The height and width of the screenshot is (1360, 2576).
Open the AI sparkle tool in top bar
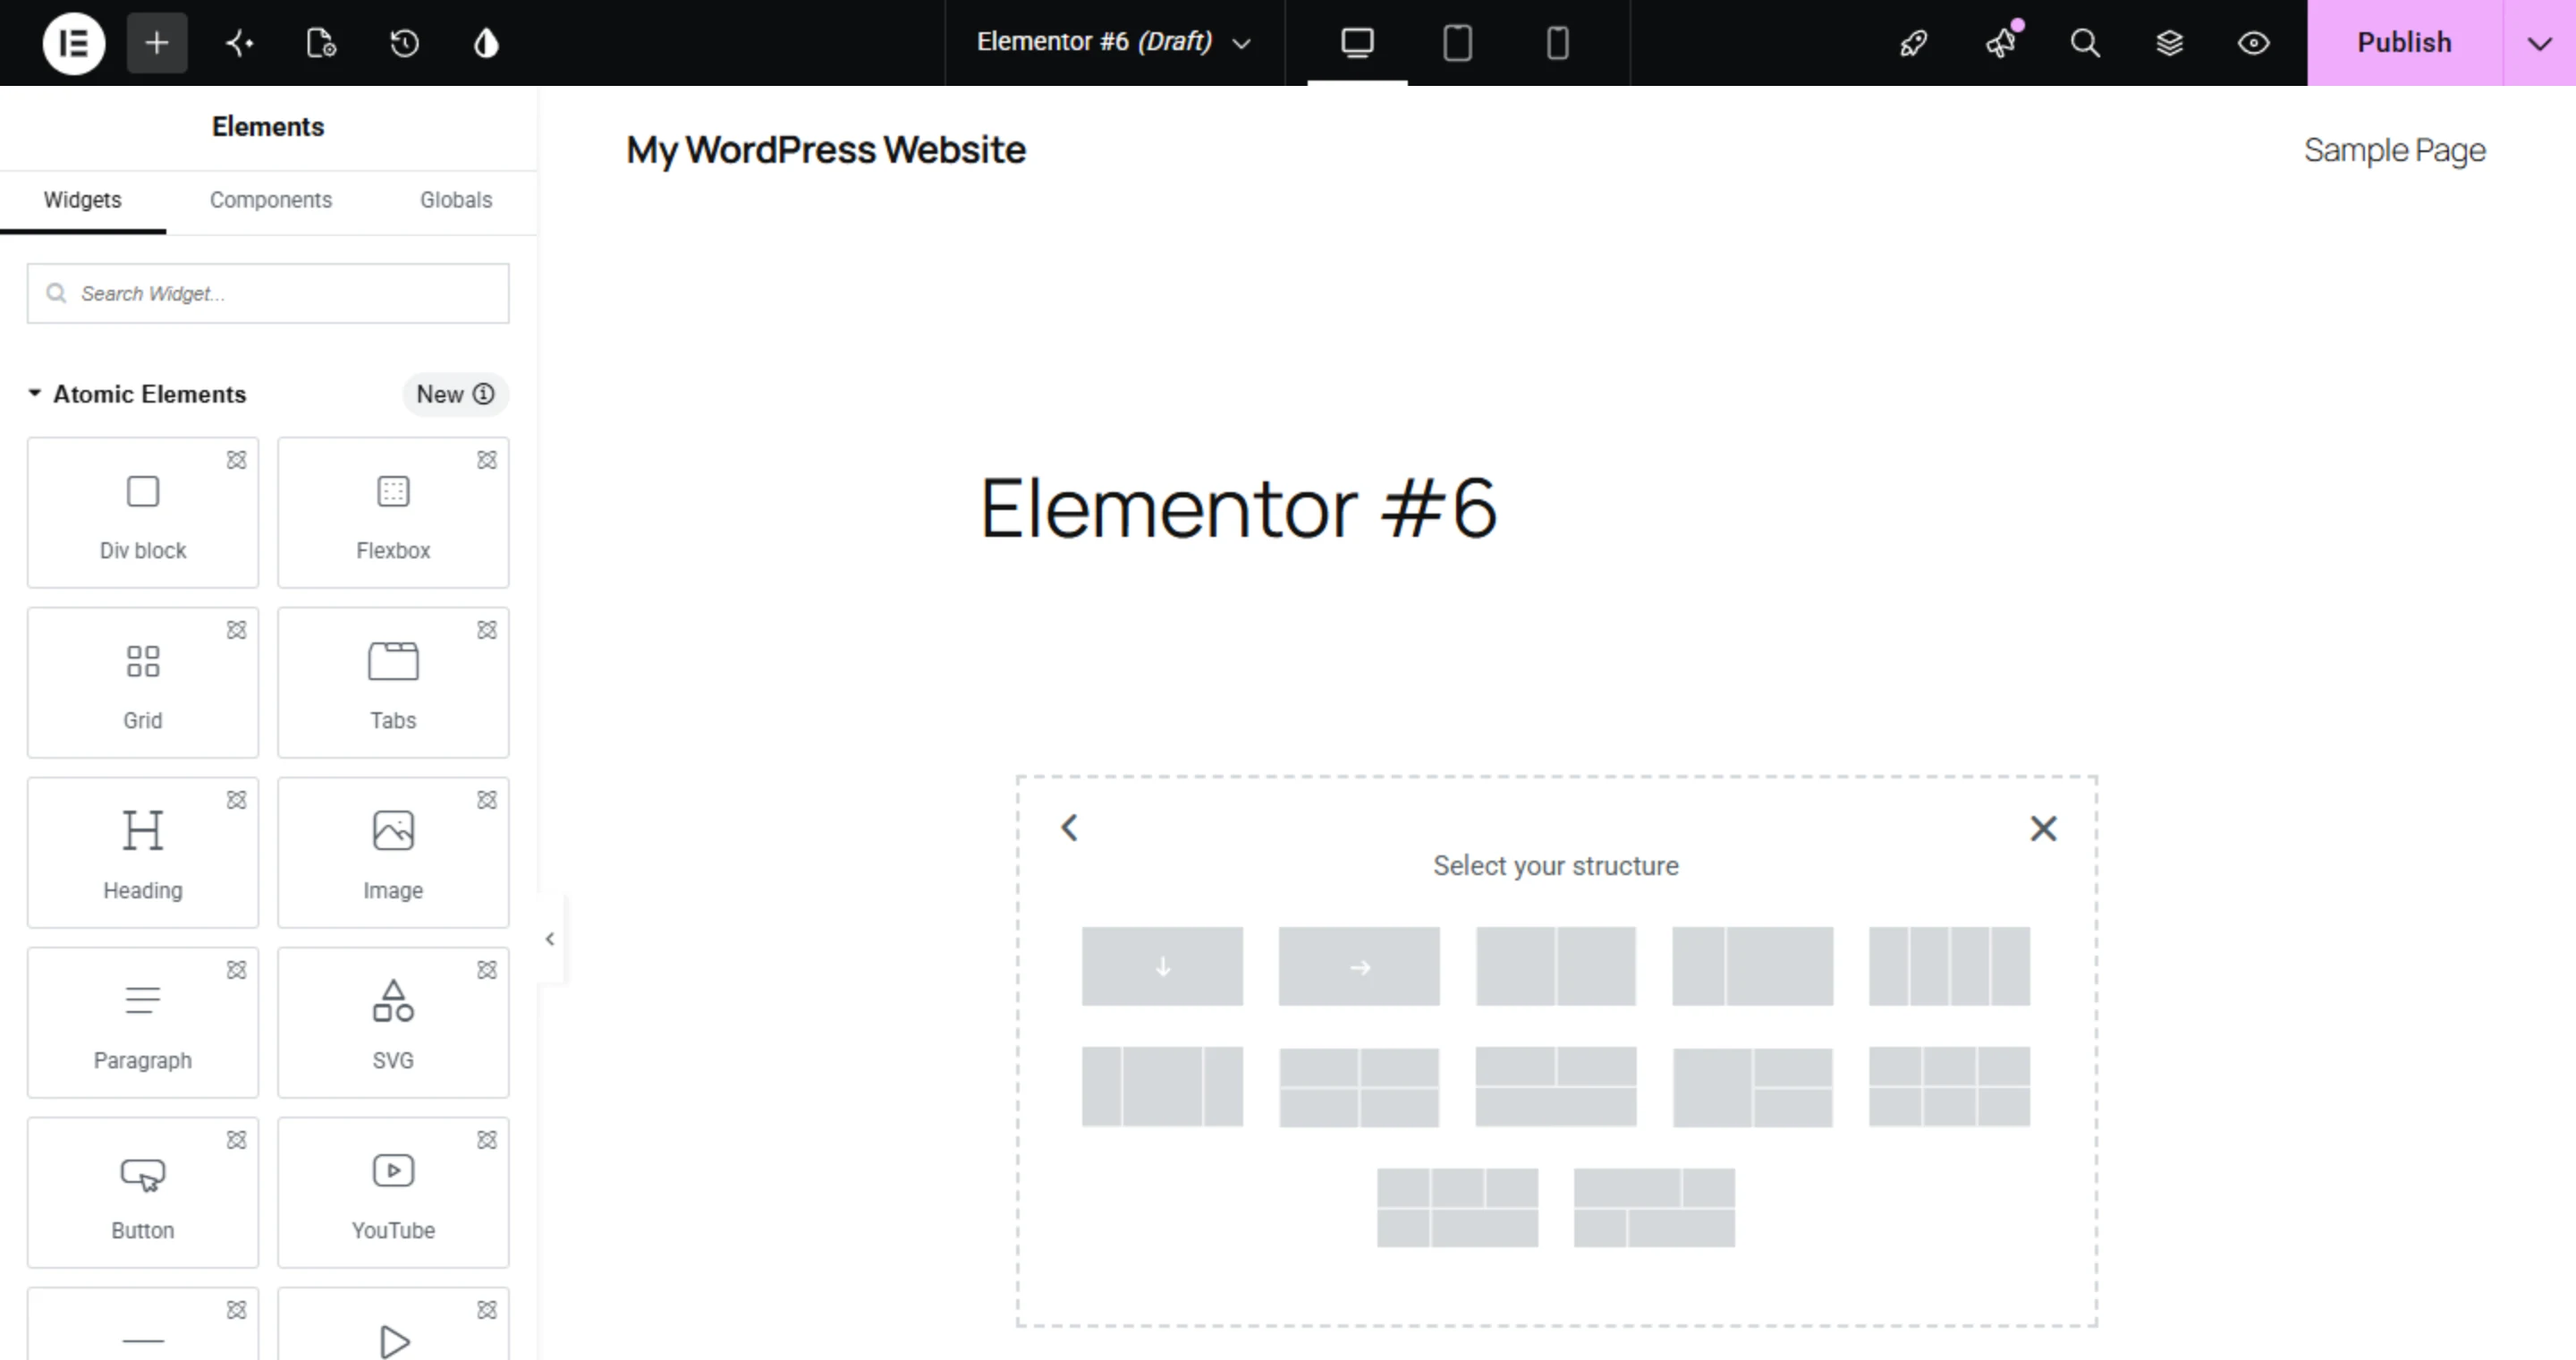pos(239,43)
